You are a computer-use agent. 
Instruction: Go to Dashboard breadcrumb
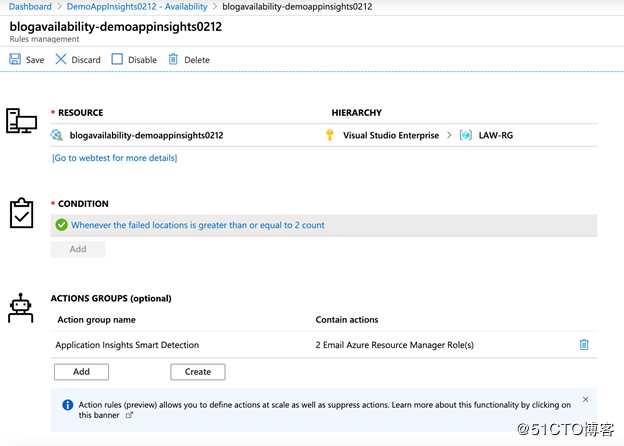(x=30, y=7)
